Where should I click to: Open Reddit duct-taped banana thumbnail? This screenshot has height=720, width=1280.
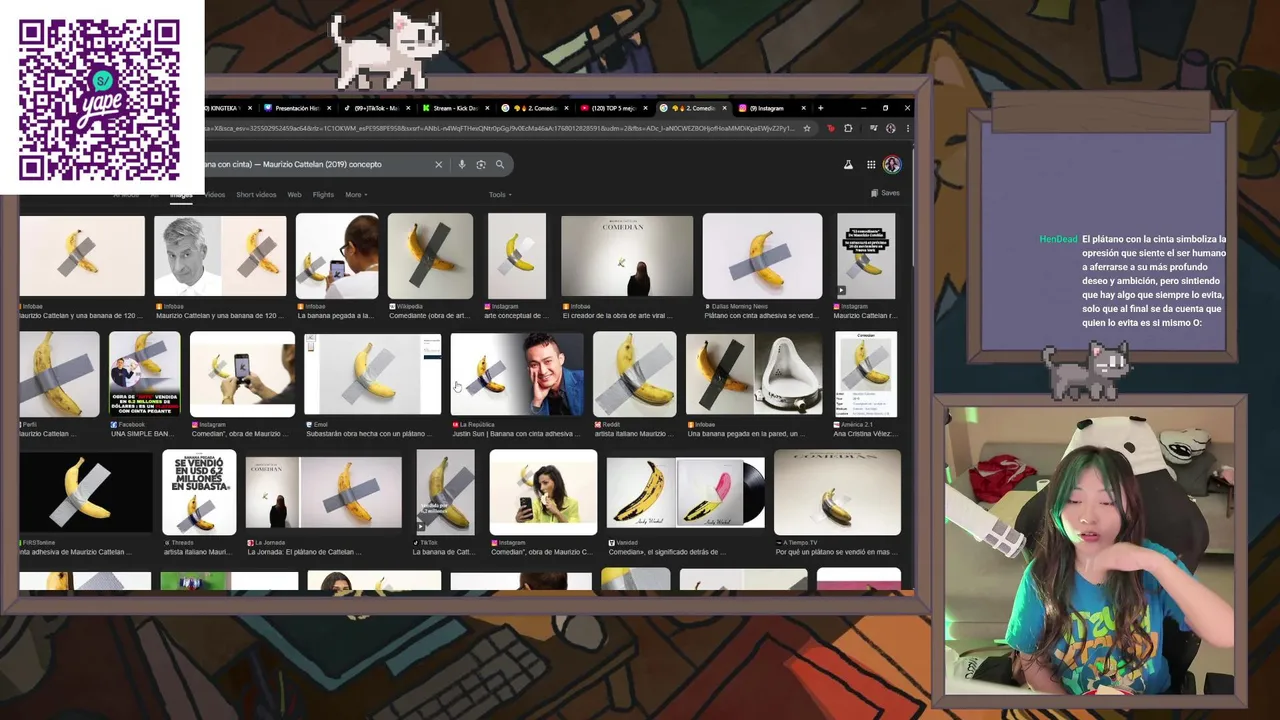[x=635, y=374]
